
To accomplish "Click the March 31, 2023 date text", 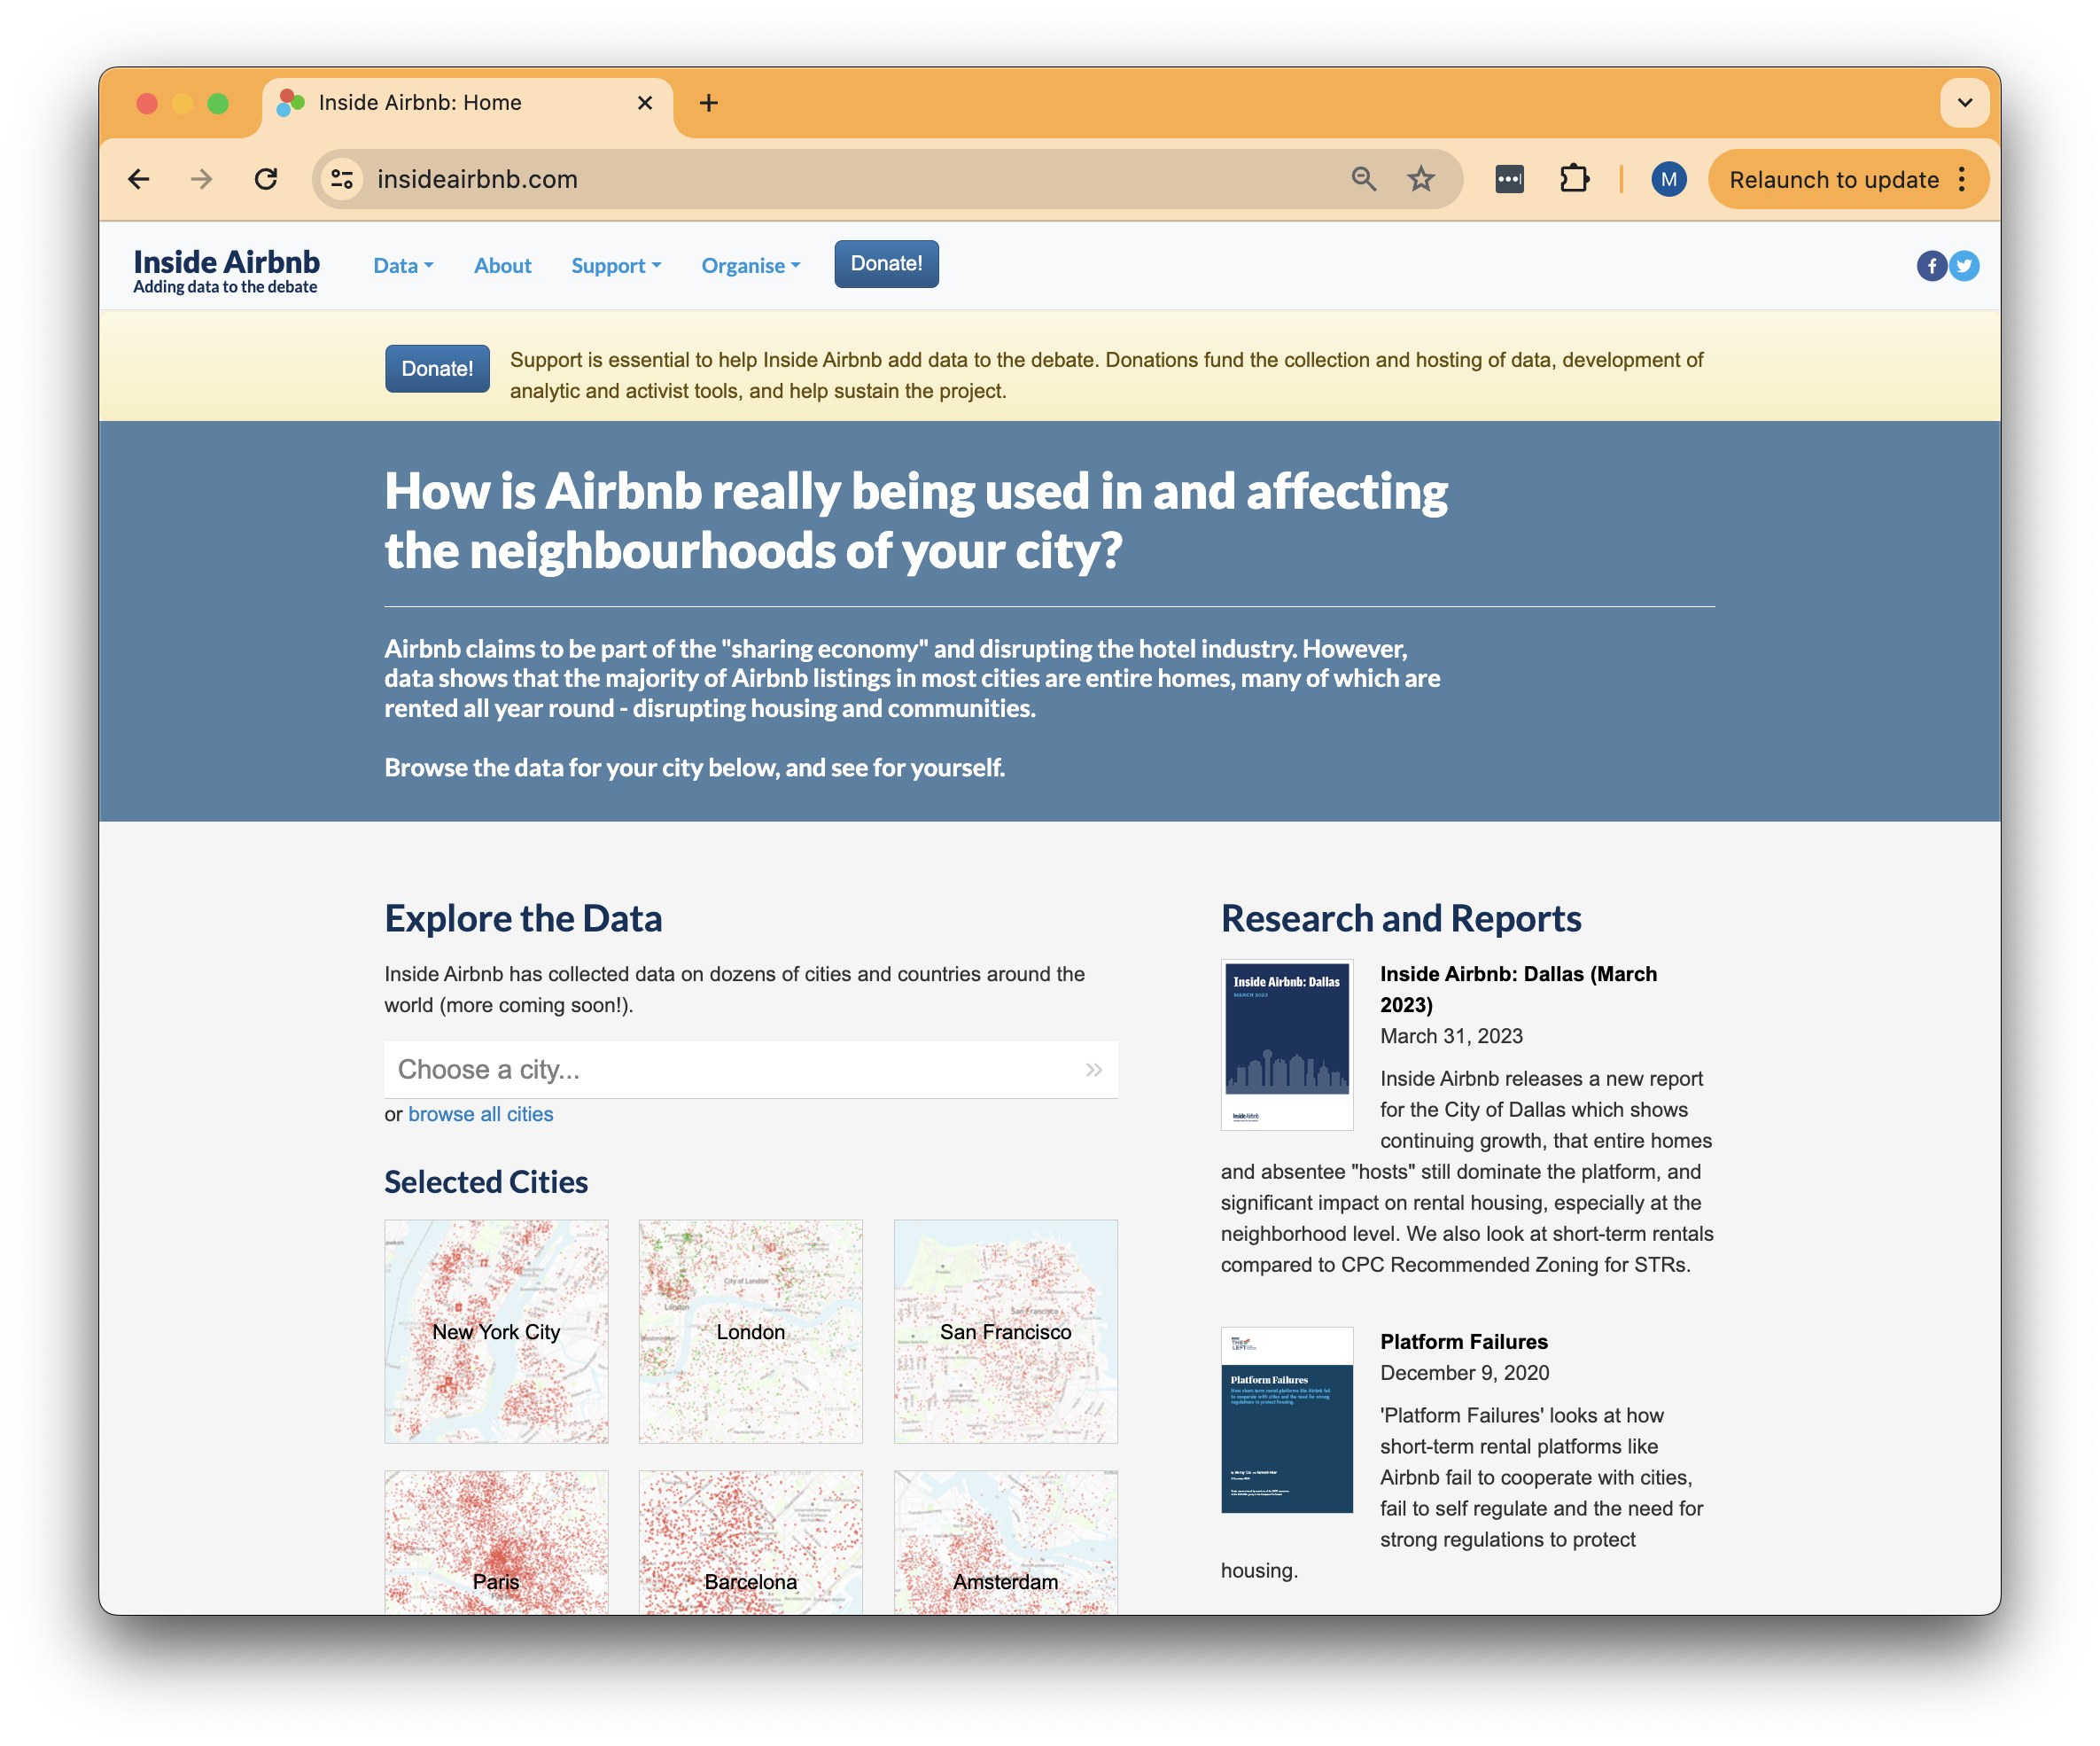I will [x=1451, y=1036].
